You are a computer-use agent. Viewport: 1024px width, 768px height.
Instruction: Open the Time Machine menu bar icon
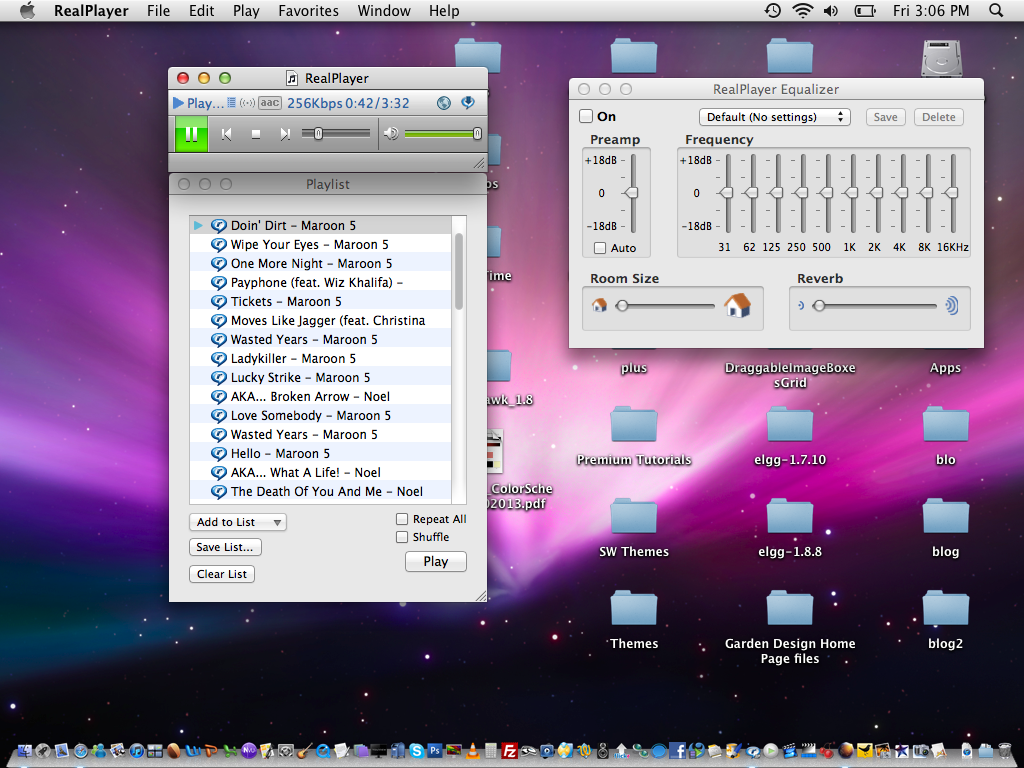click(773, 10)
